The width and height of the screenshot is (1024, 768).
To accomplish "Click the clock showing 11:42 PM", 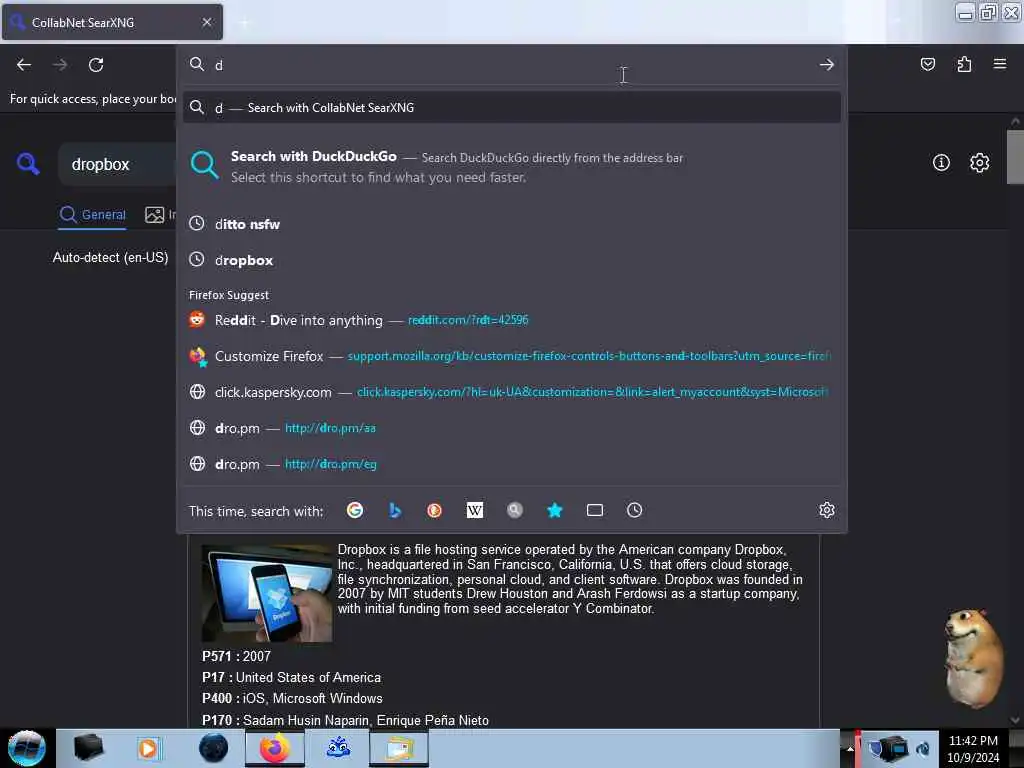I will coord(972,741).
